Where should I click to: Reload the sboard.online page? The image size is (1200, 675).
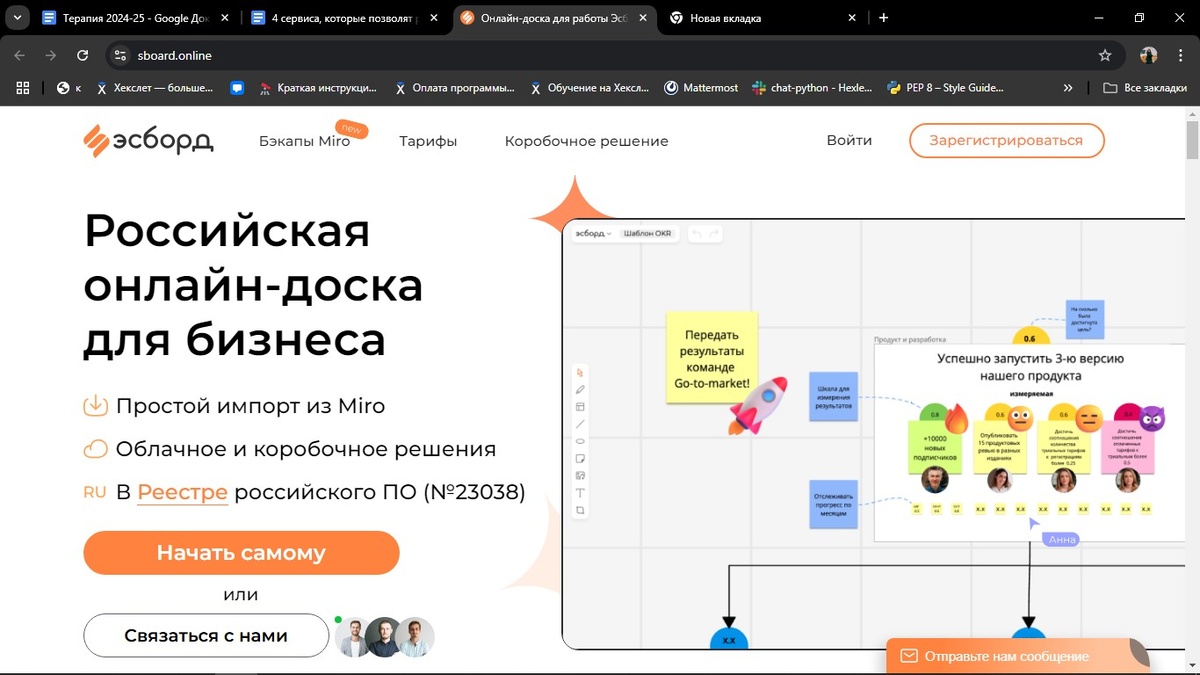tap(83, 56)
